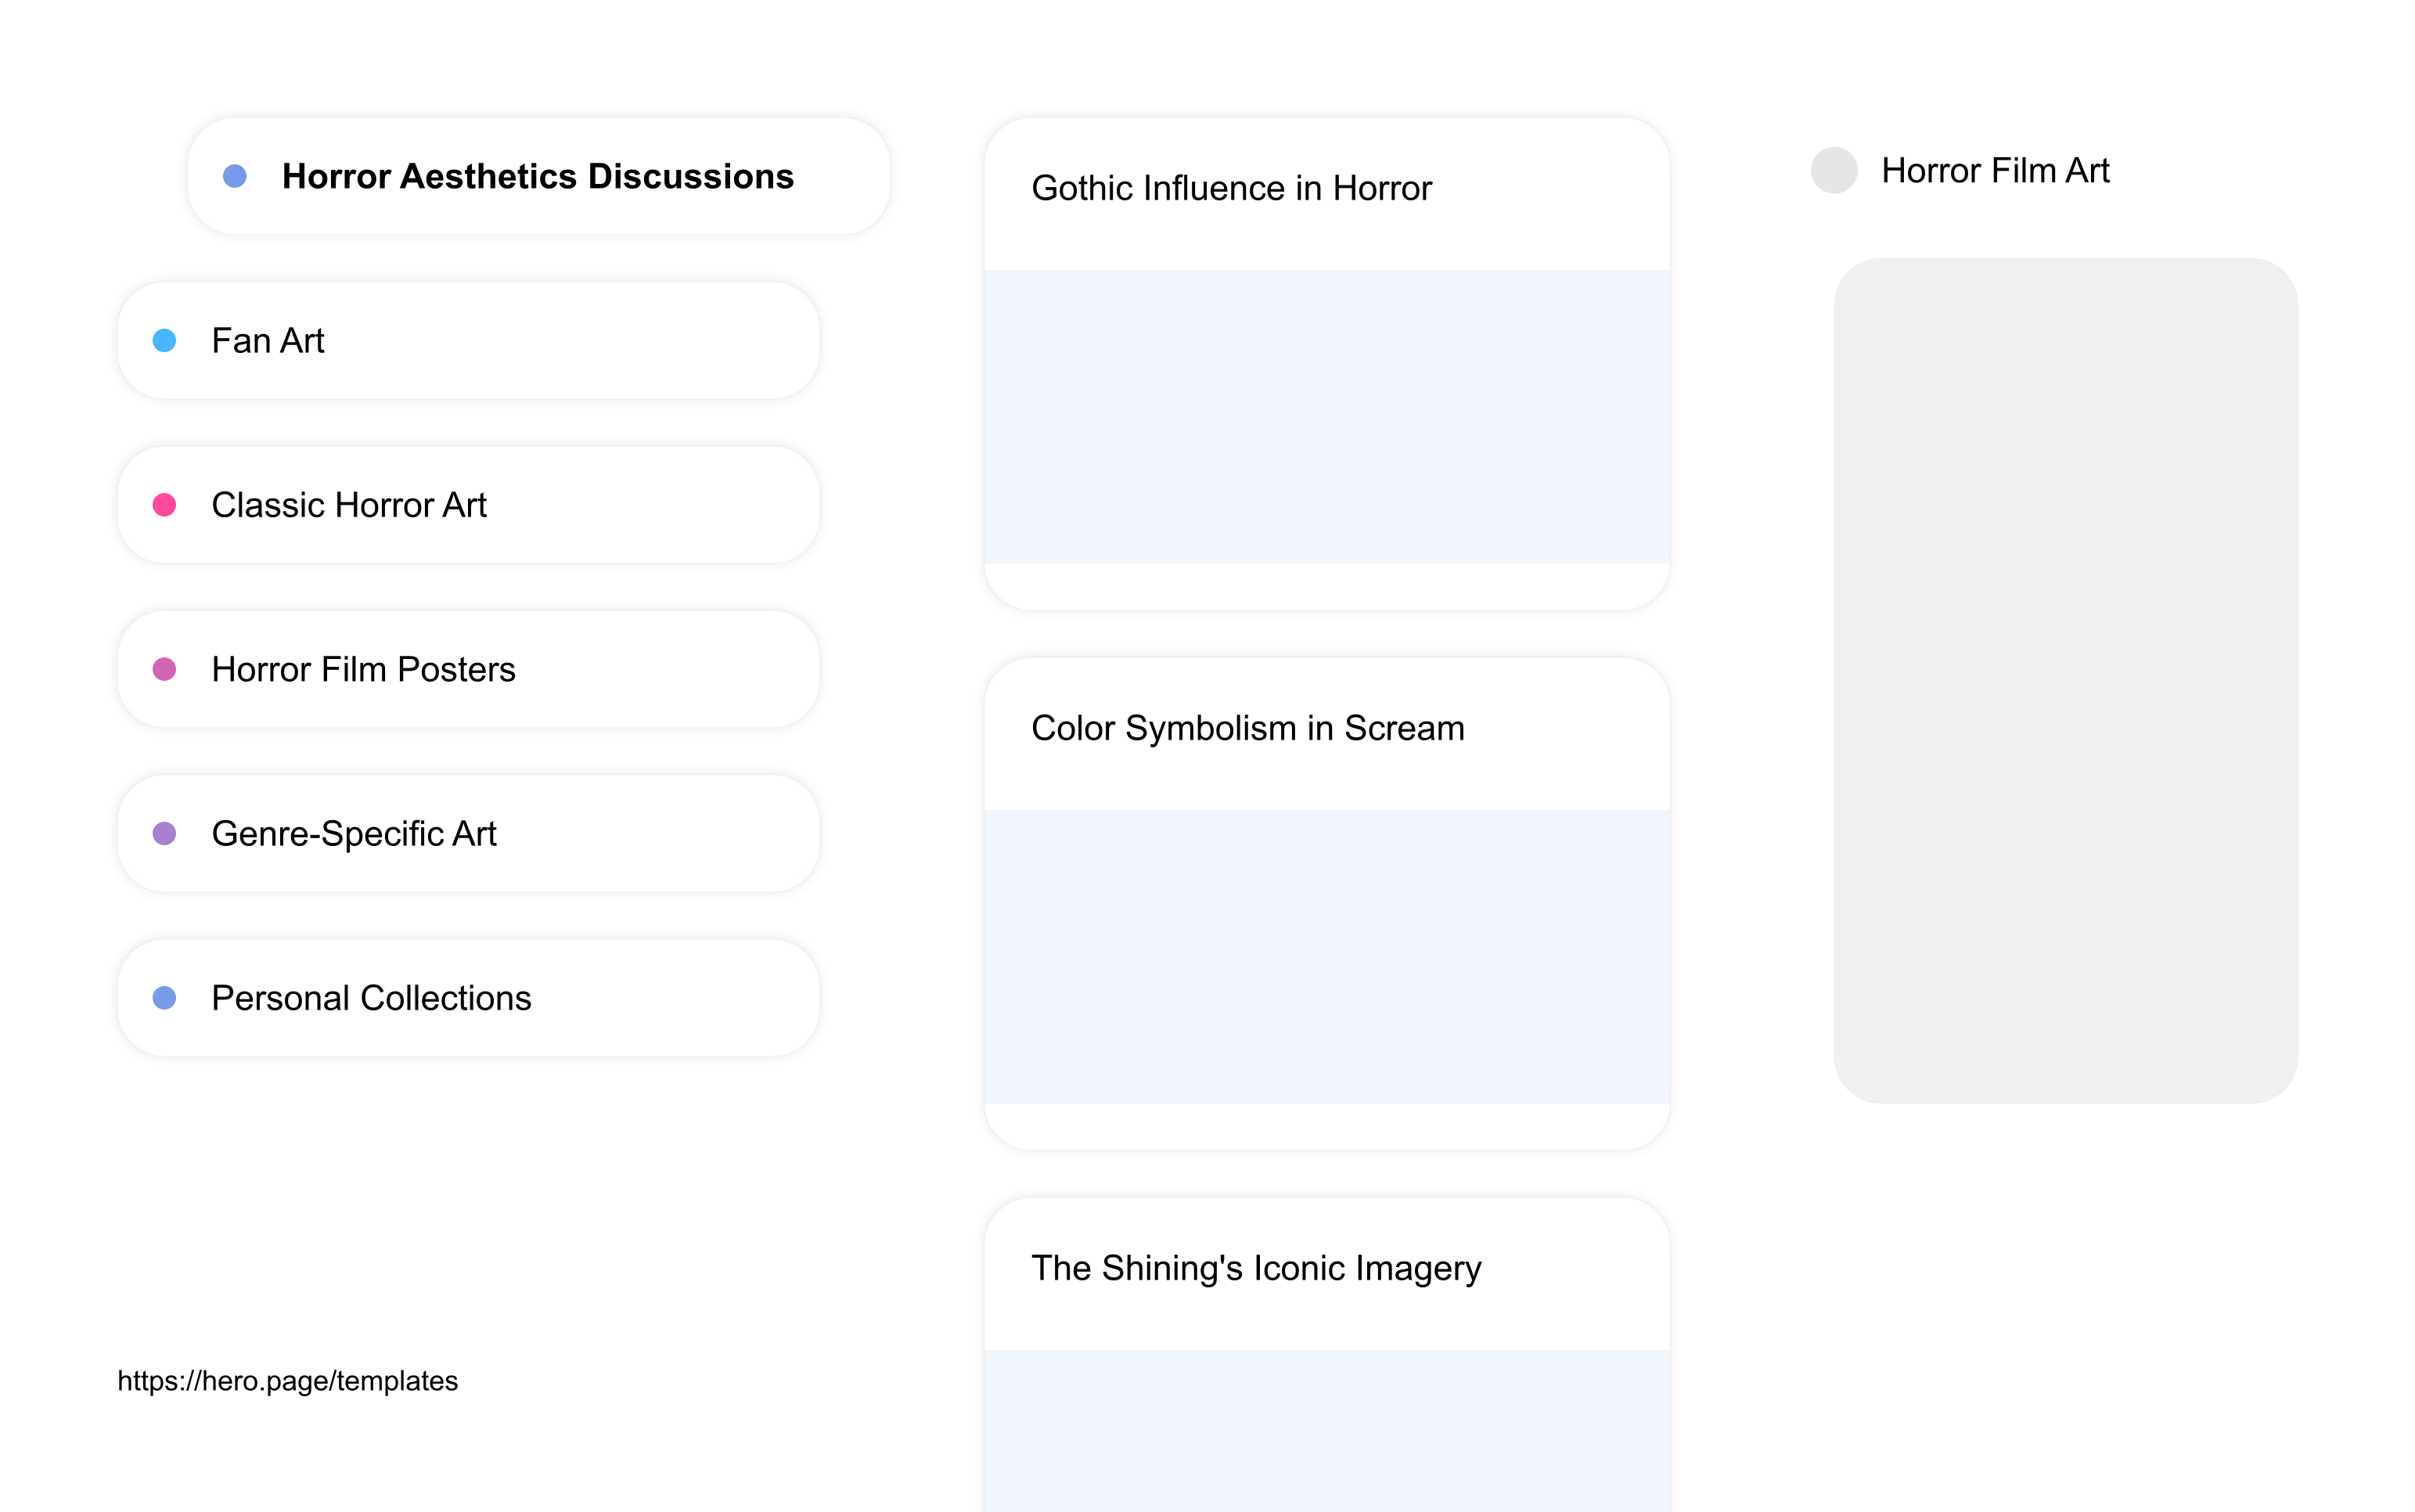
Task: Click the purple dot beside Genre-Specific Art
Action: pyautogui.click(x=164, y=833)
